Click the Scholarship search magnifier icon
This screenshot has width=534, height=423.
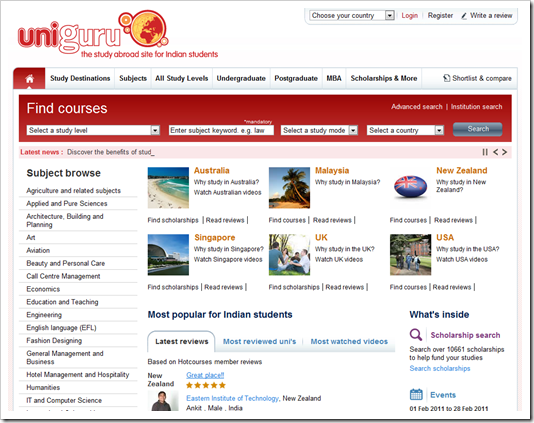pyautogui.click(x=416, y=334)
